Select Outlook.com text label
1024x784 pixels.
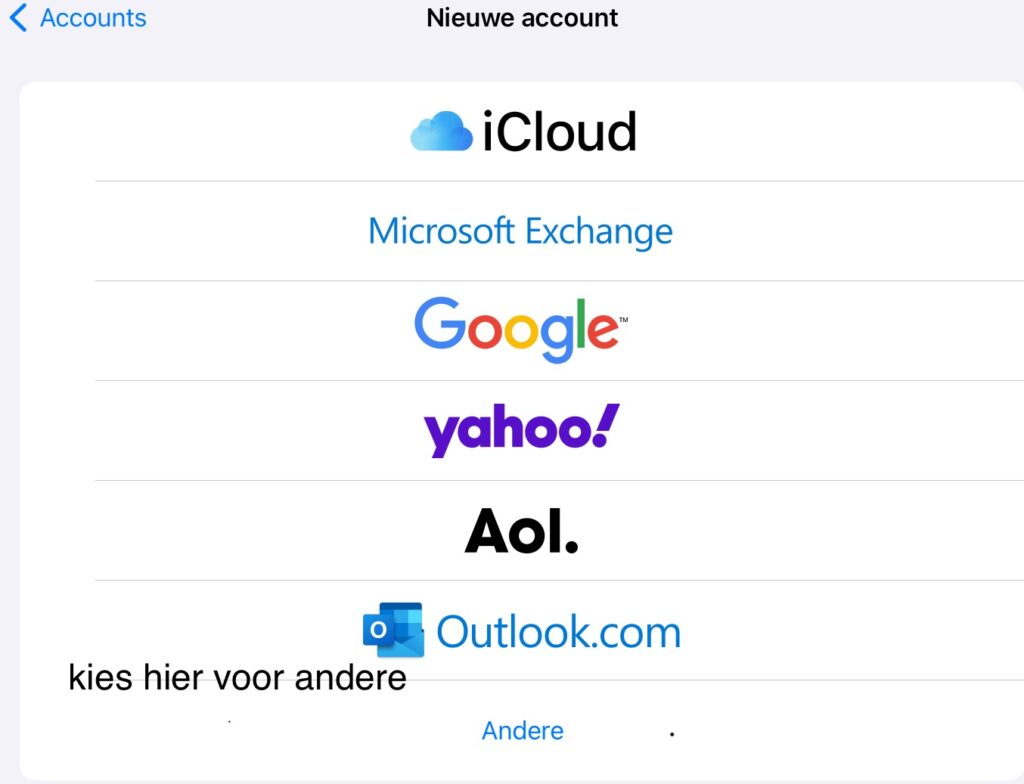pyautogui.click(x=558, y=632)
